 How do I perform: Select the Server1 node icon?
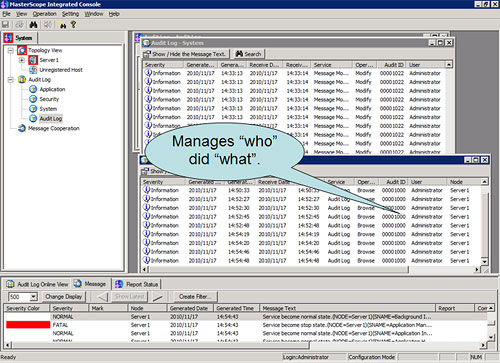point(33,60)
